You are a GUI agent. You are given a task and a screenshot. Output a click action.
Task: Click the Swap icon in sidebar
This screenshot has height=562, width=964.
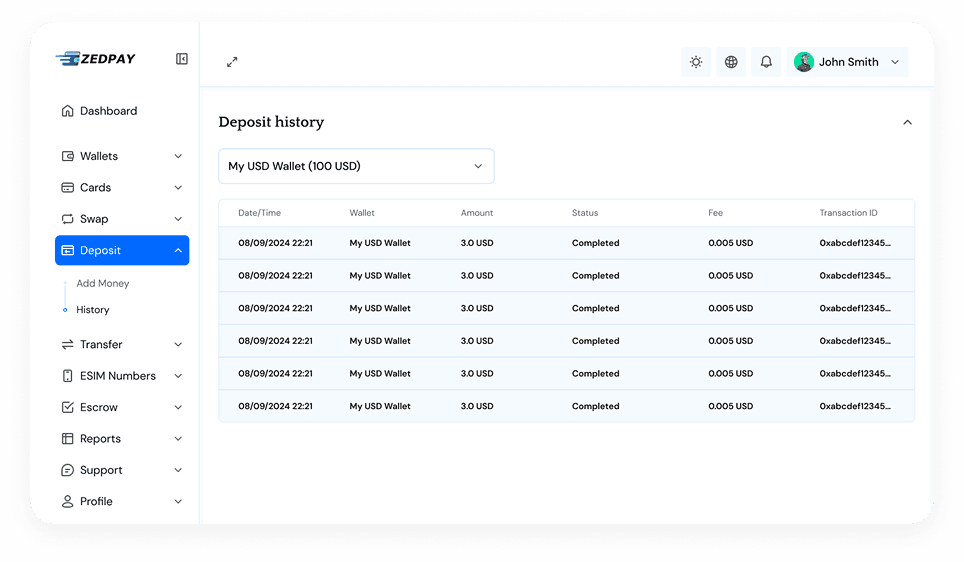68,219
